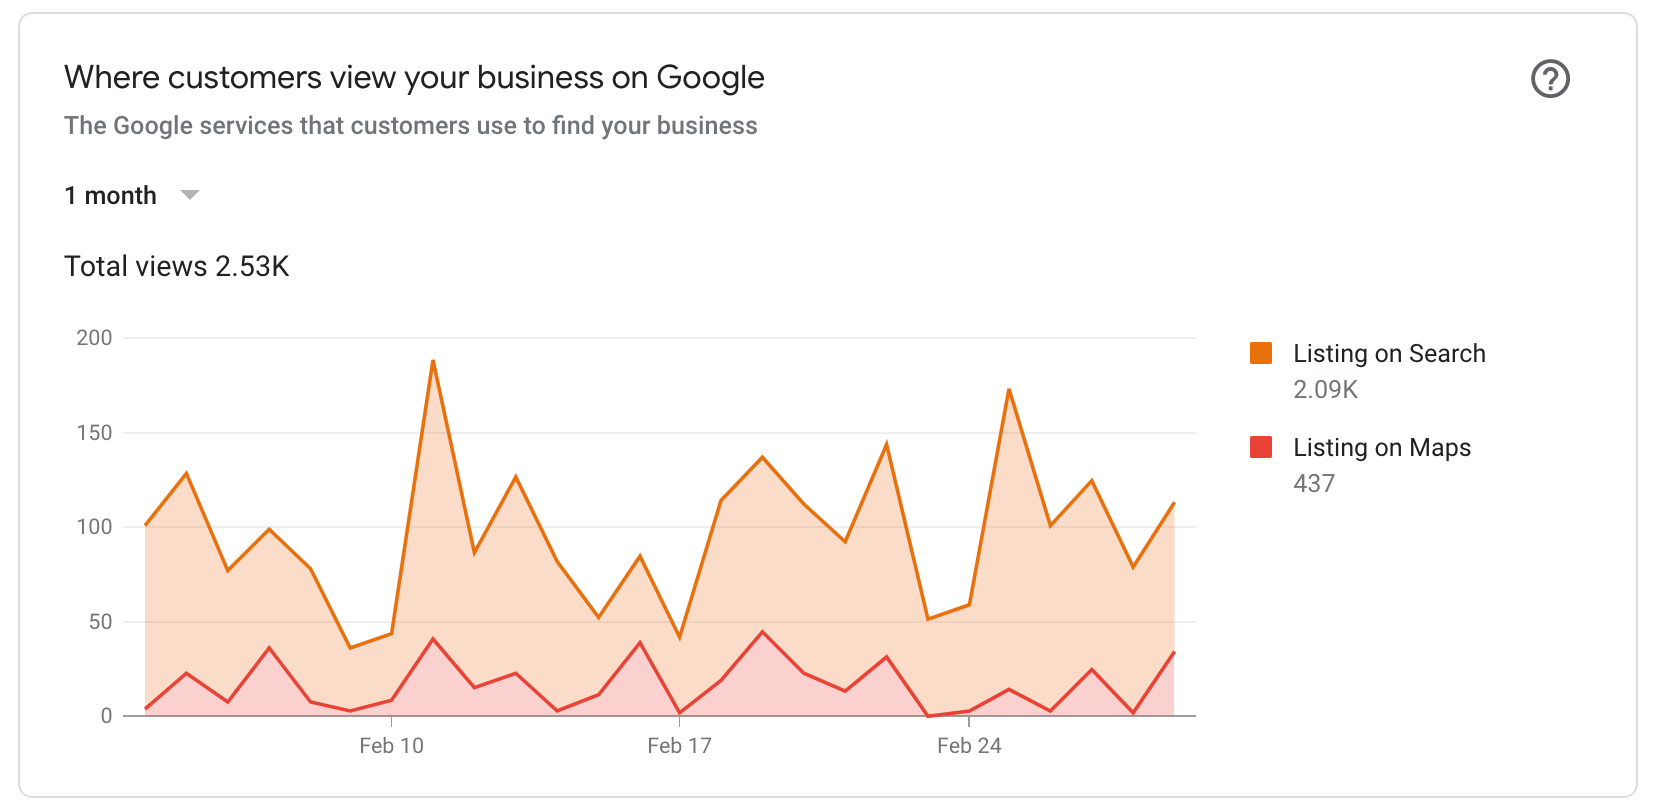
Task: Click the orange peak right after Feb 24
Action: (1009, 389)
